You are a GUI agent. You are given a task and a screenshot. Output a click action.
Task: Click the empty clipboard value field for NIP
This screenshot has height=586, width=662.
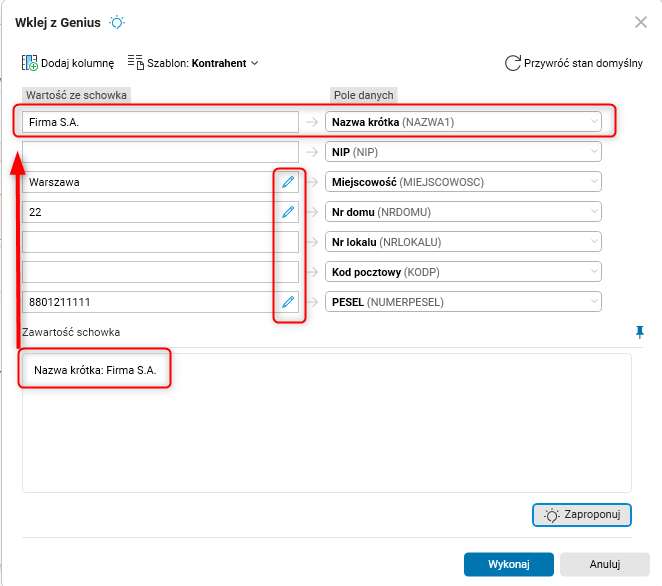(160, 152)
